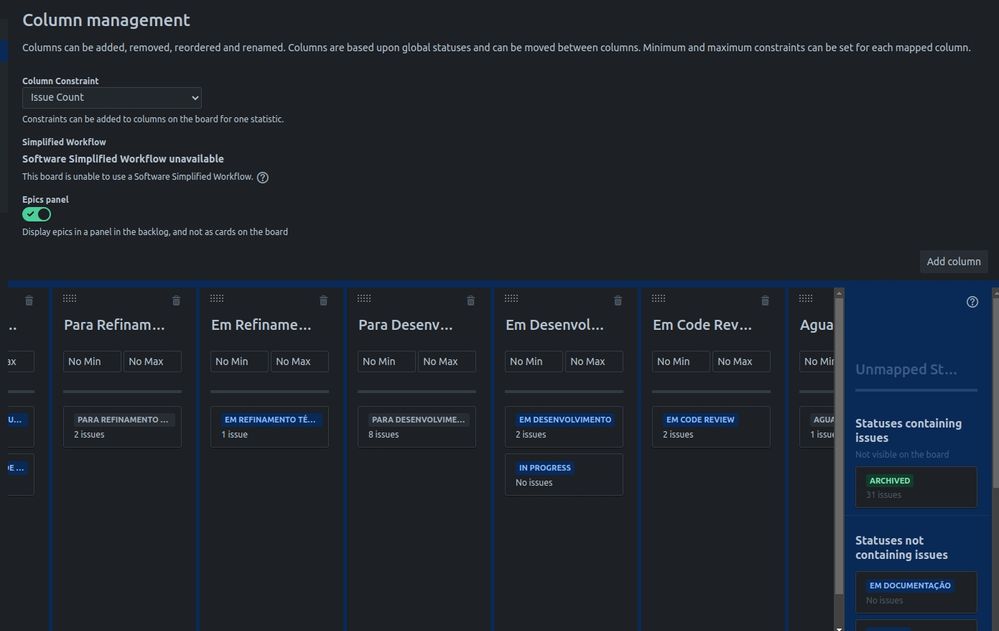Click 'Software Simplified Workflow unavailable' text
The image size is (999, 631).
[x=123, y=159]
